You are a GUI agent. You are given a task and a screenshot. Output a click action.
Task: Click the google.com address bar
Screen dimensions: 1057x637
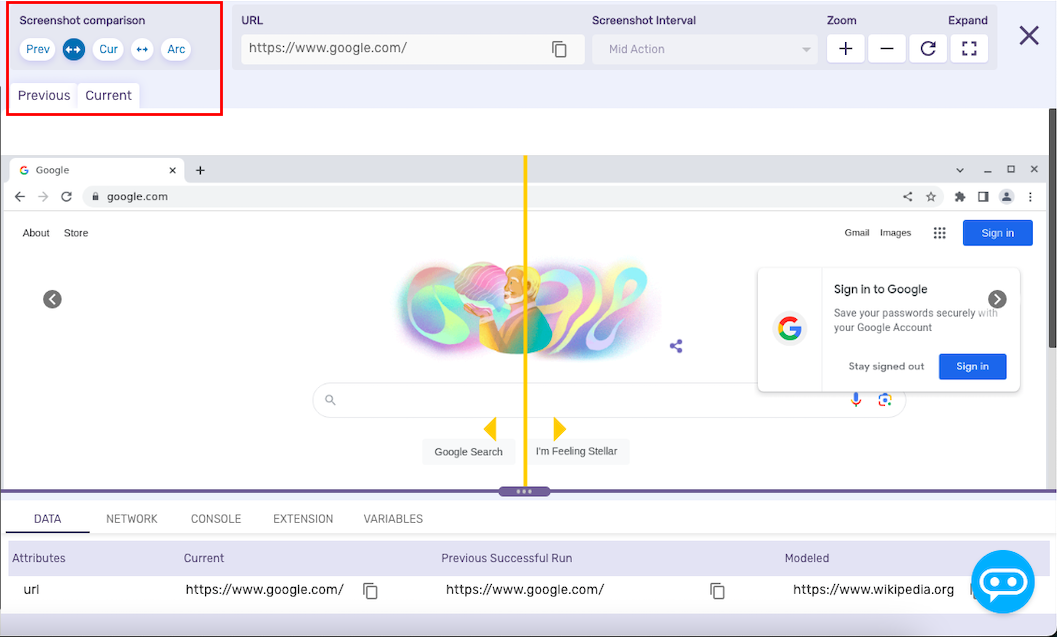click(512, 197)
